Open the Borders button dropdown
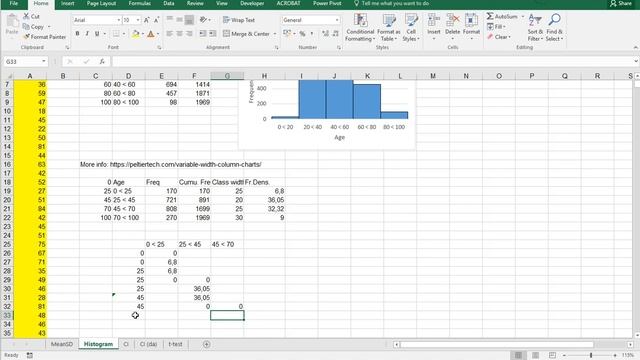Image resolution: width=640 pixels, height=360 pixels. (124, 34)
